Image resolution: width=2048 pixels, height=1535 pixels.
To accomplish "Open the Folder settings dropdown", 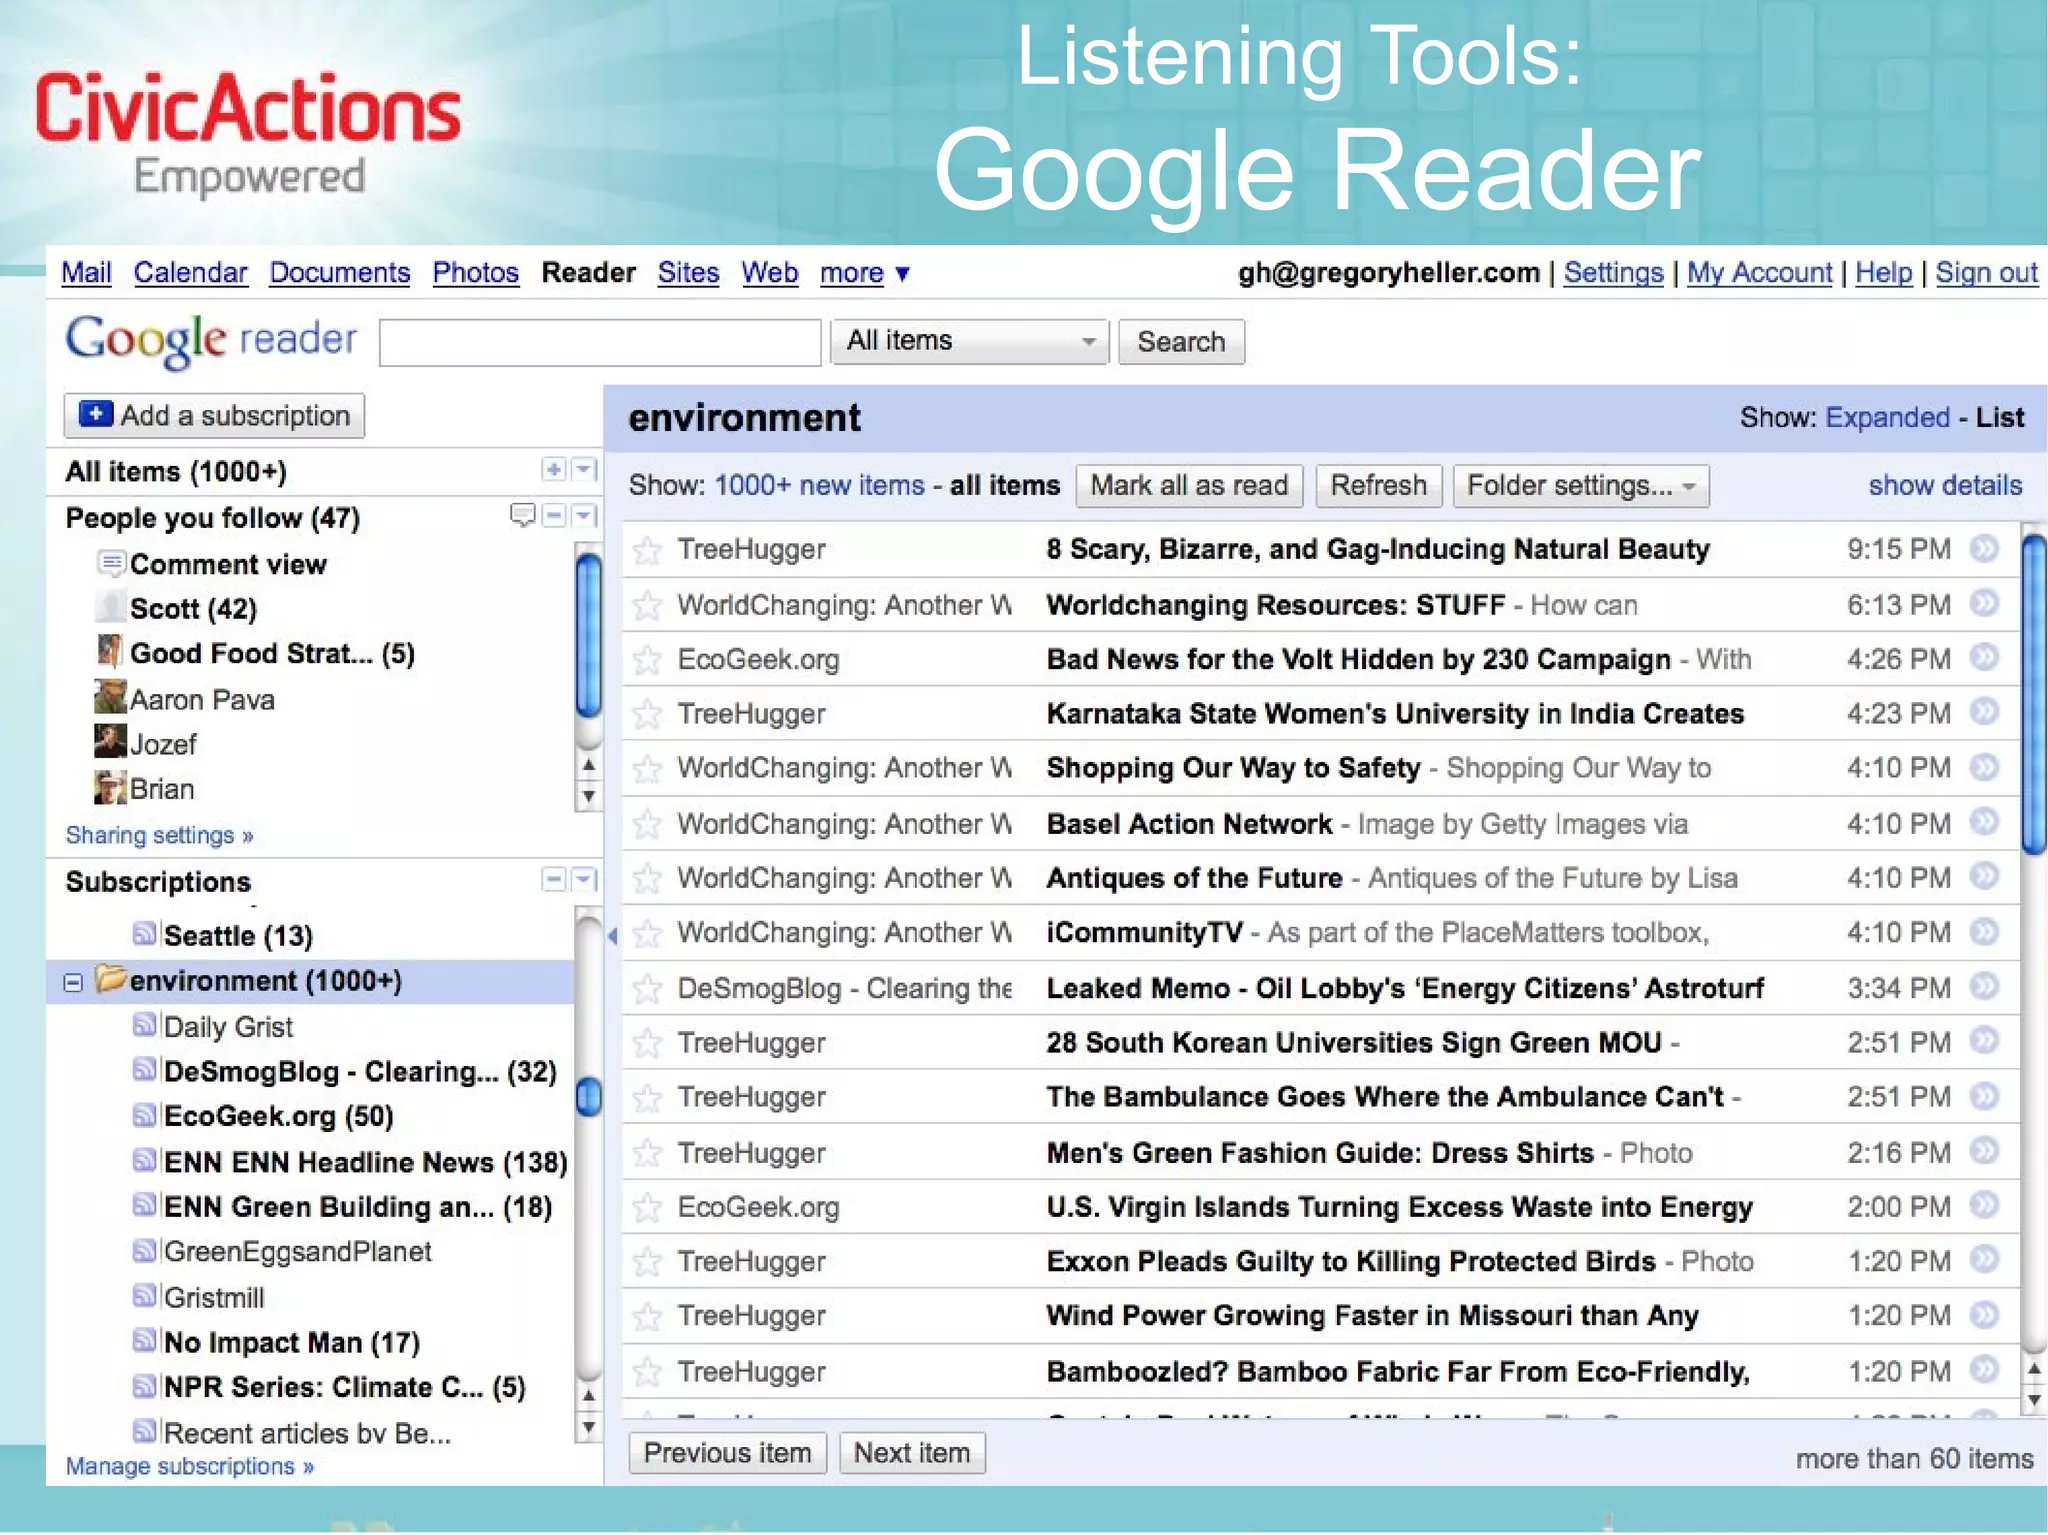I will [x=1581, y=486].
